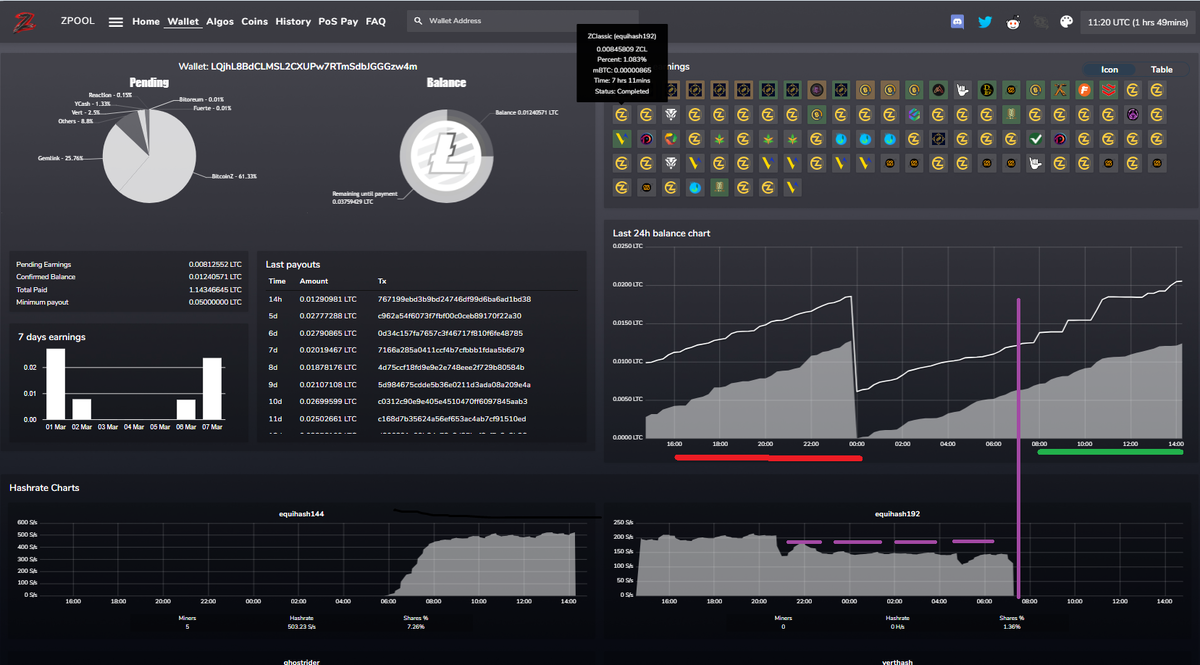
Task: Select the yellow V on green icon
Action: pos(621,138)
